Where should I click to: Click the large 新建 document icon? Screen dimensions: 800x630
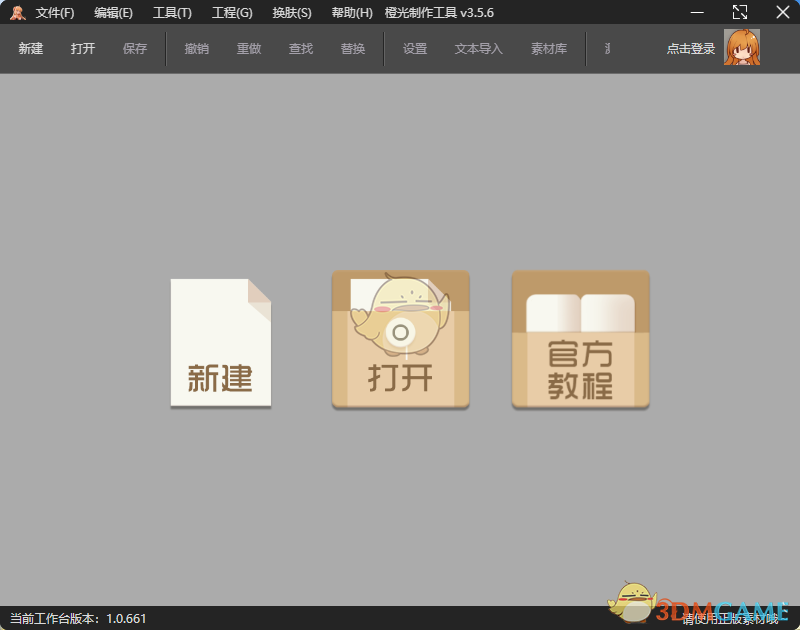[x=220, y=340]
